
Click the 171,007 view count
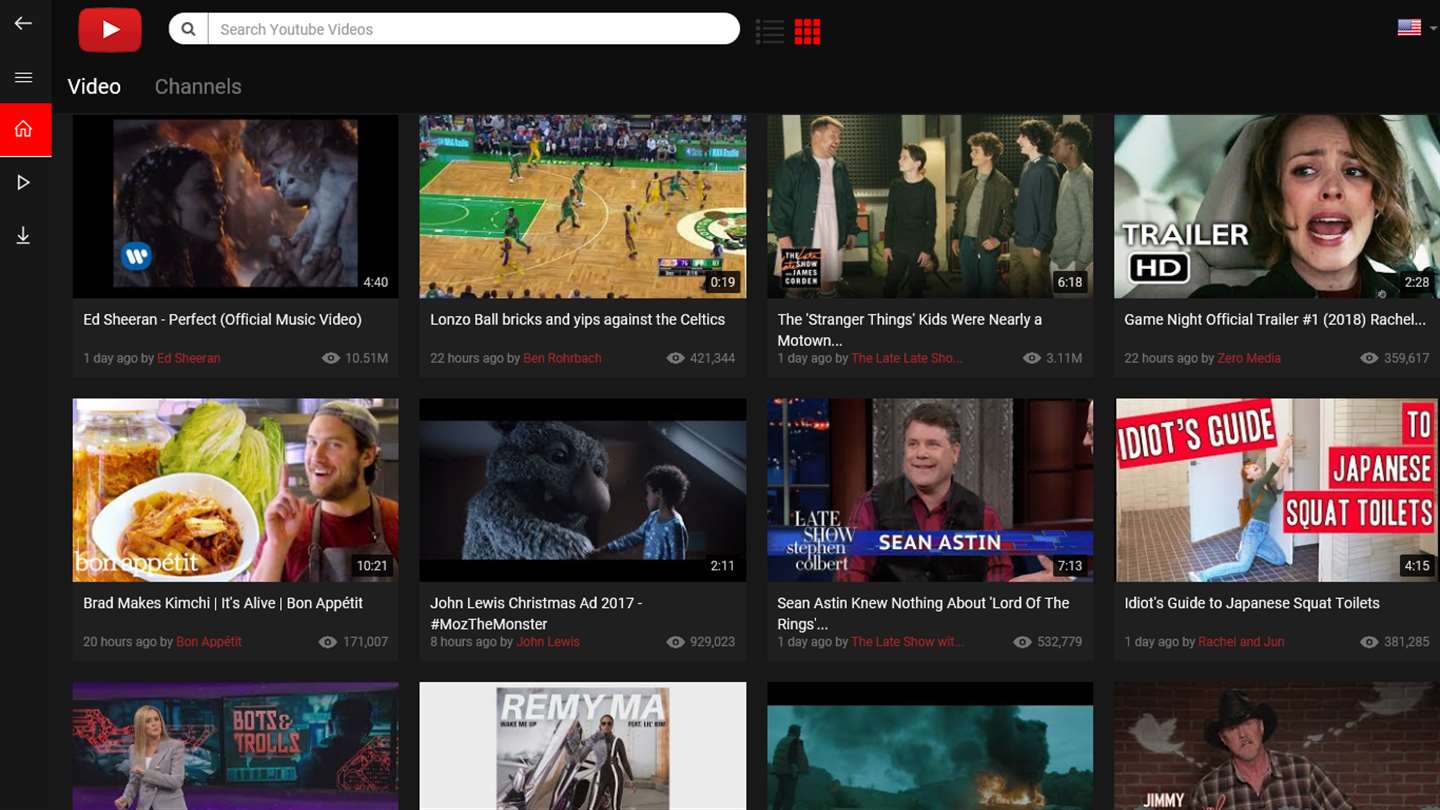(x=365, y=642)
